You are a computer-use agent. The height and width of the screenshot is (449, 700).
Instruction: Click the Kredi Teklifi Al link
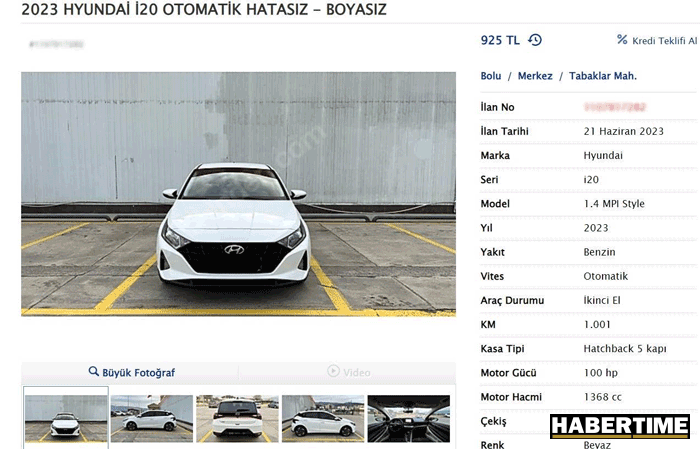pos(664,41)
